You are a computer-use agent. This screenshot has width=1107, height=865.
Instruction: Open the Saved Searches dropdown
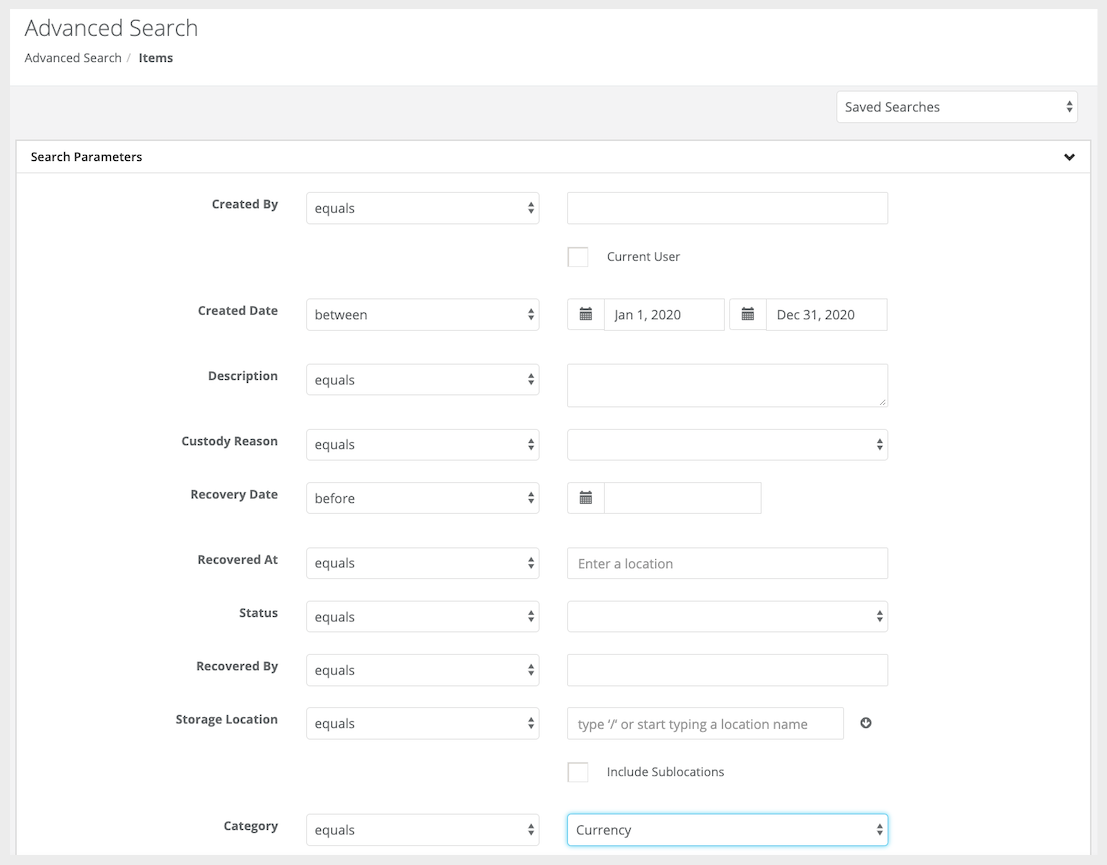956,107
